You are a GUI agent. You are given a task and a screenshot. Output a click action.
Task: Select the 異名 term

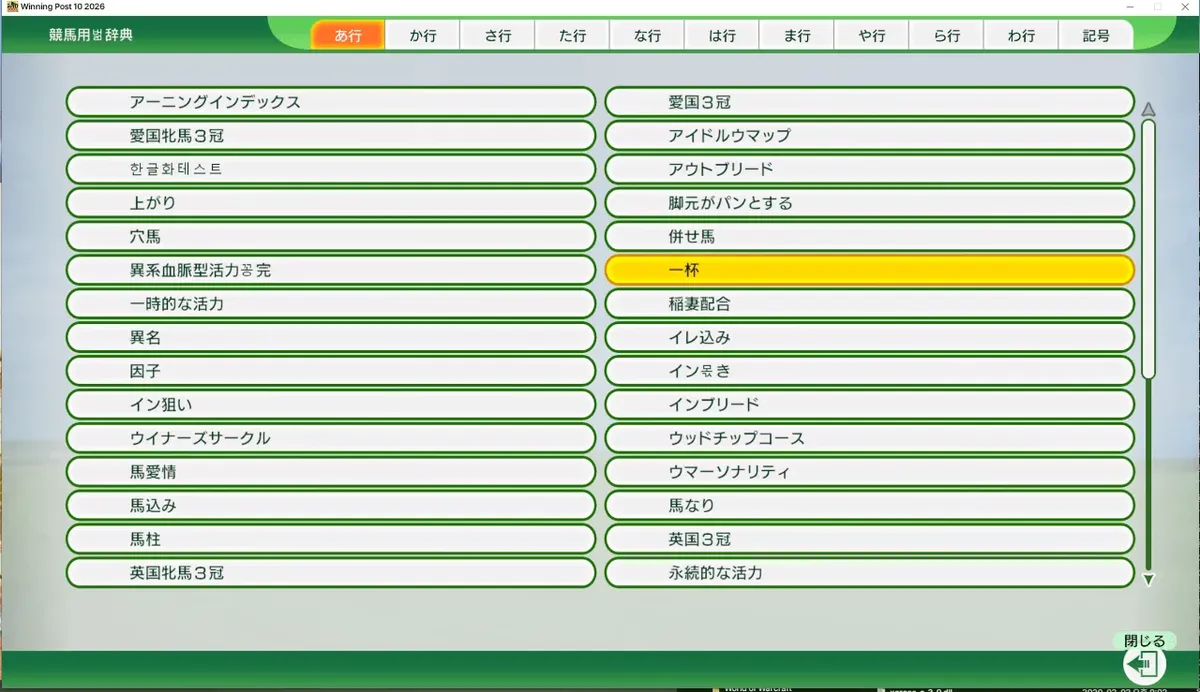[x=331, y=338]
